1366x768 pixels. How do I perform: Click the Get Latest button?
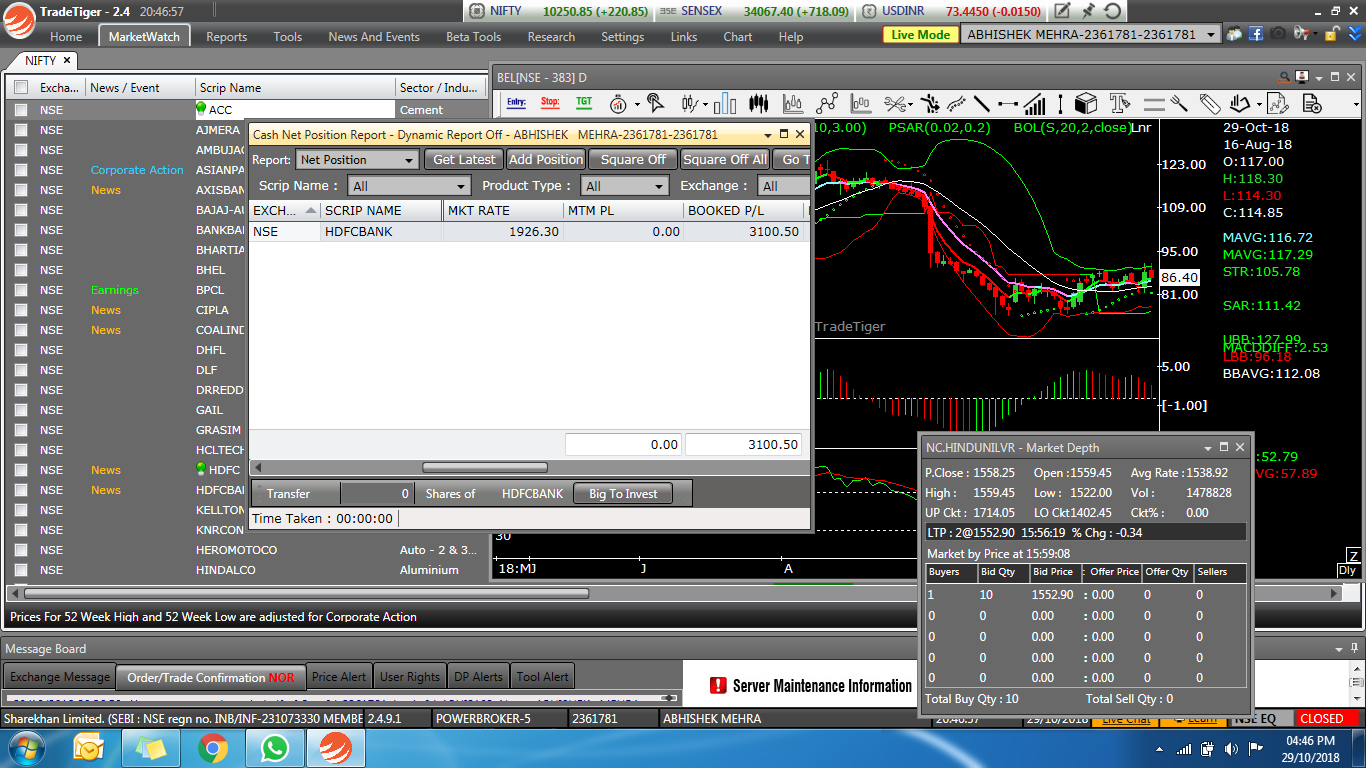pos(464,160)
